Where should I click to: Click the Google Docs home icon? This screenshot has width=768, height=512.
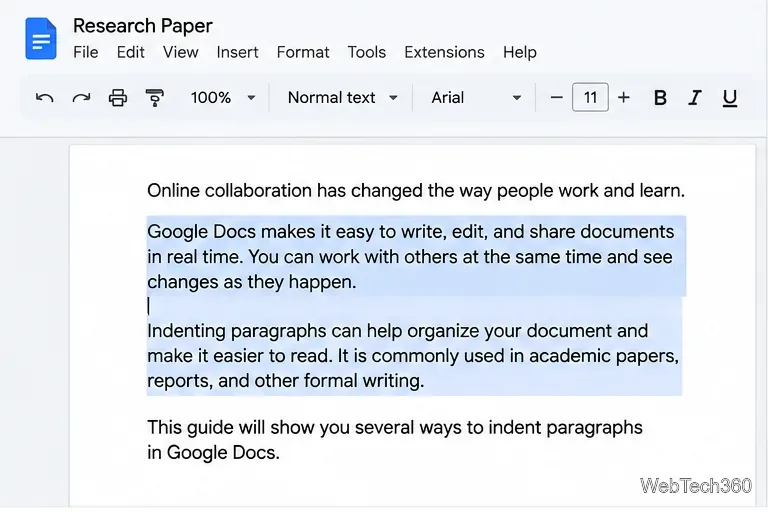click(x=41, y=39)
